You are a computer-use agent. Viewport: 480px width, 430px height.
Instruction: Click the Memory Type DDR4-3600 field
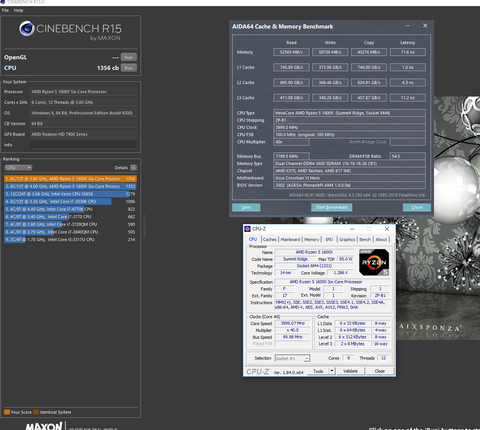click(x=349, y=164)
